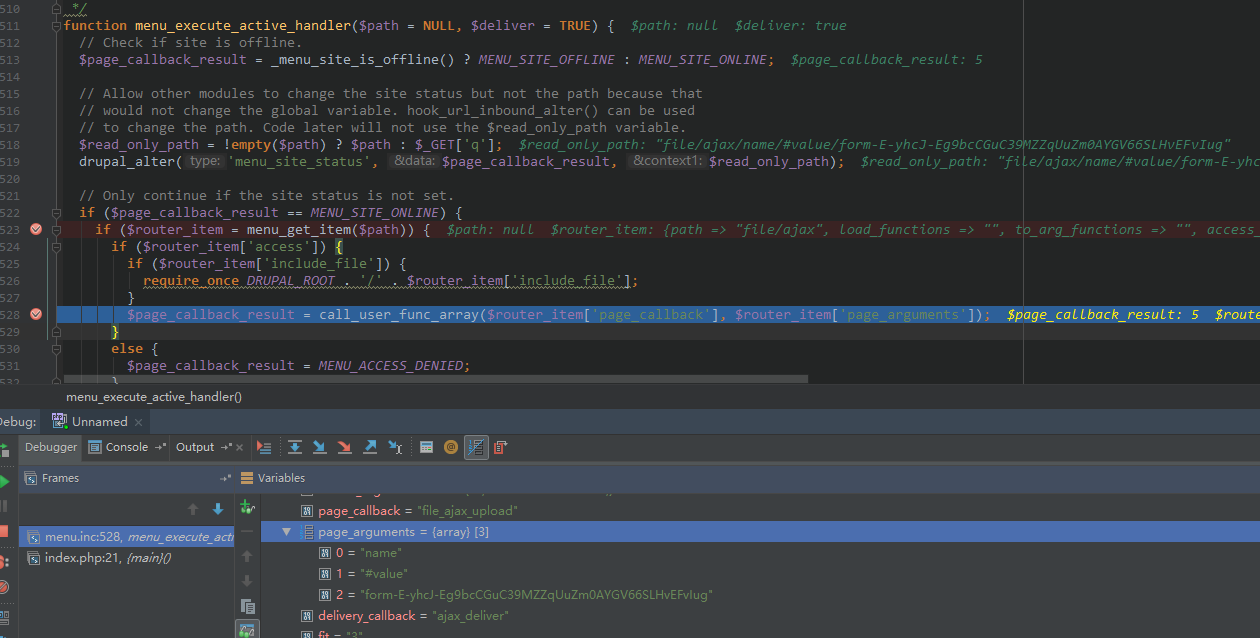Close the Unnamed debug session tab
This screenshot has width=1260, height=638.
point(138,422)
